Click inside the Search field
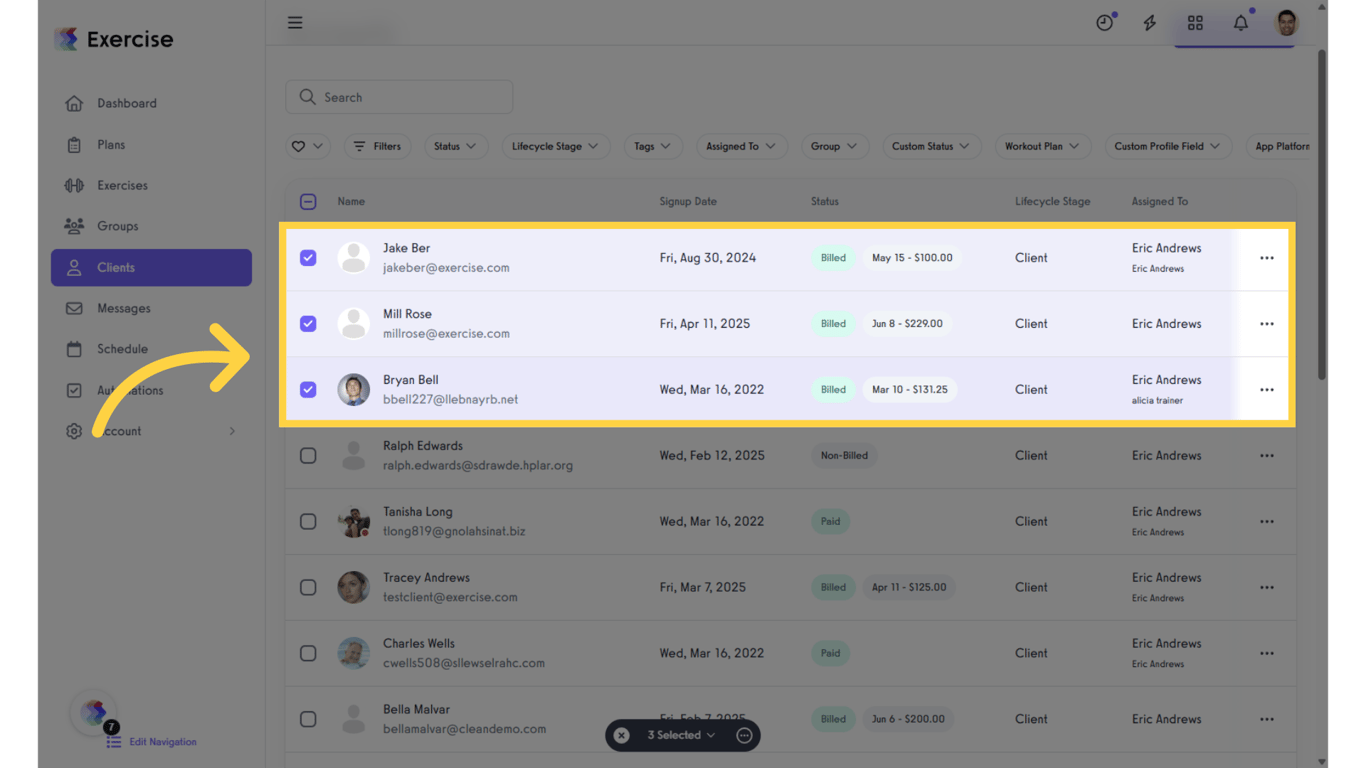 click(x=399, y=96)
